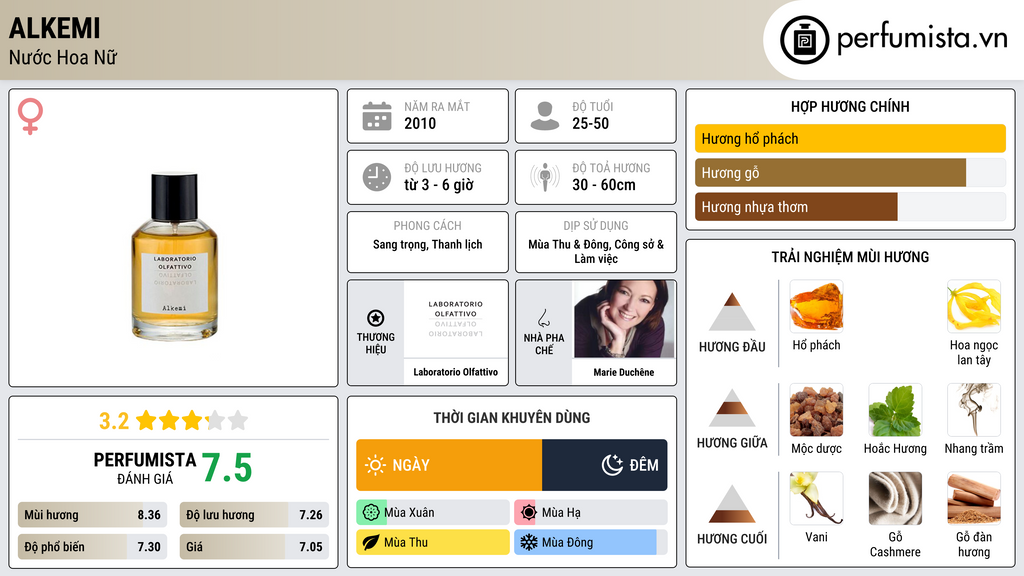Click the person icon beside Độ tuổi
Screen dimensions: 1024x576
(x=545, y=116)
